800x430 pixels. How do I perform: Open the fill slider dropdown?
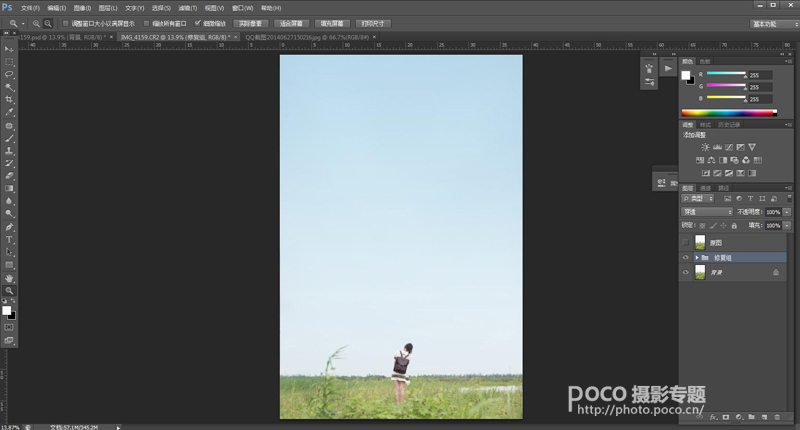(787, 225)
